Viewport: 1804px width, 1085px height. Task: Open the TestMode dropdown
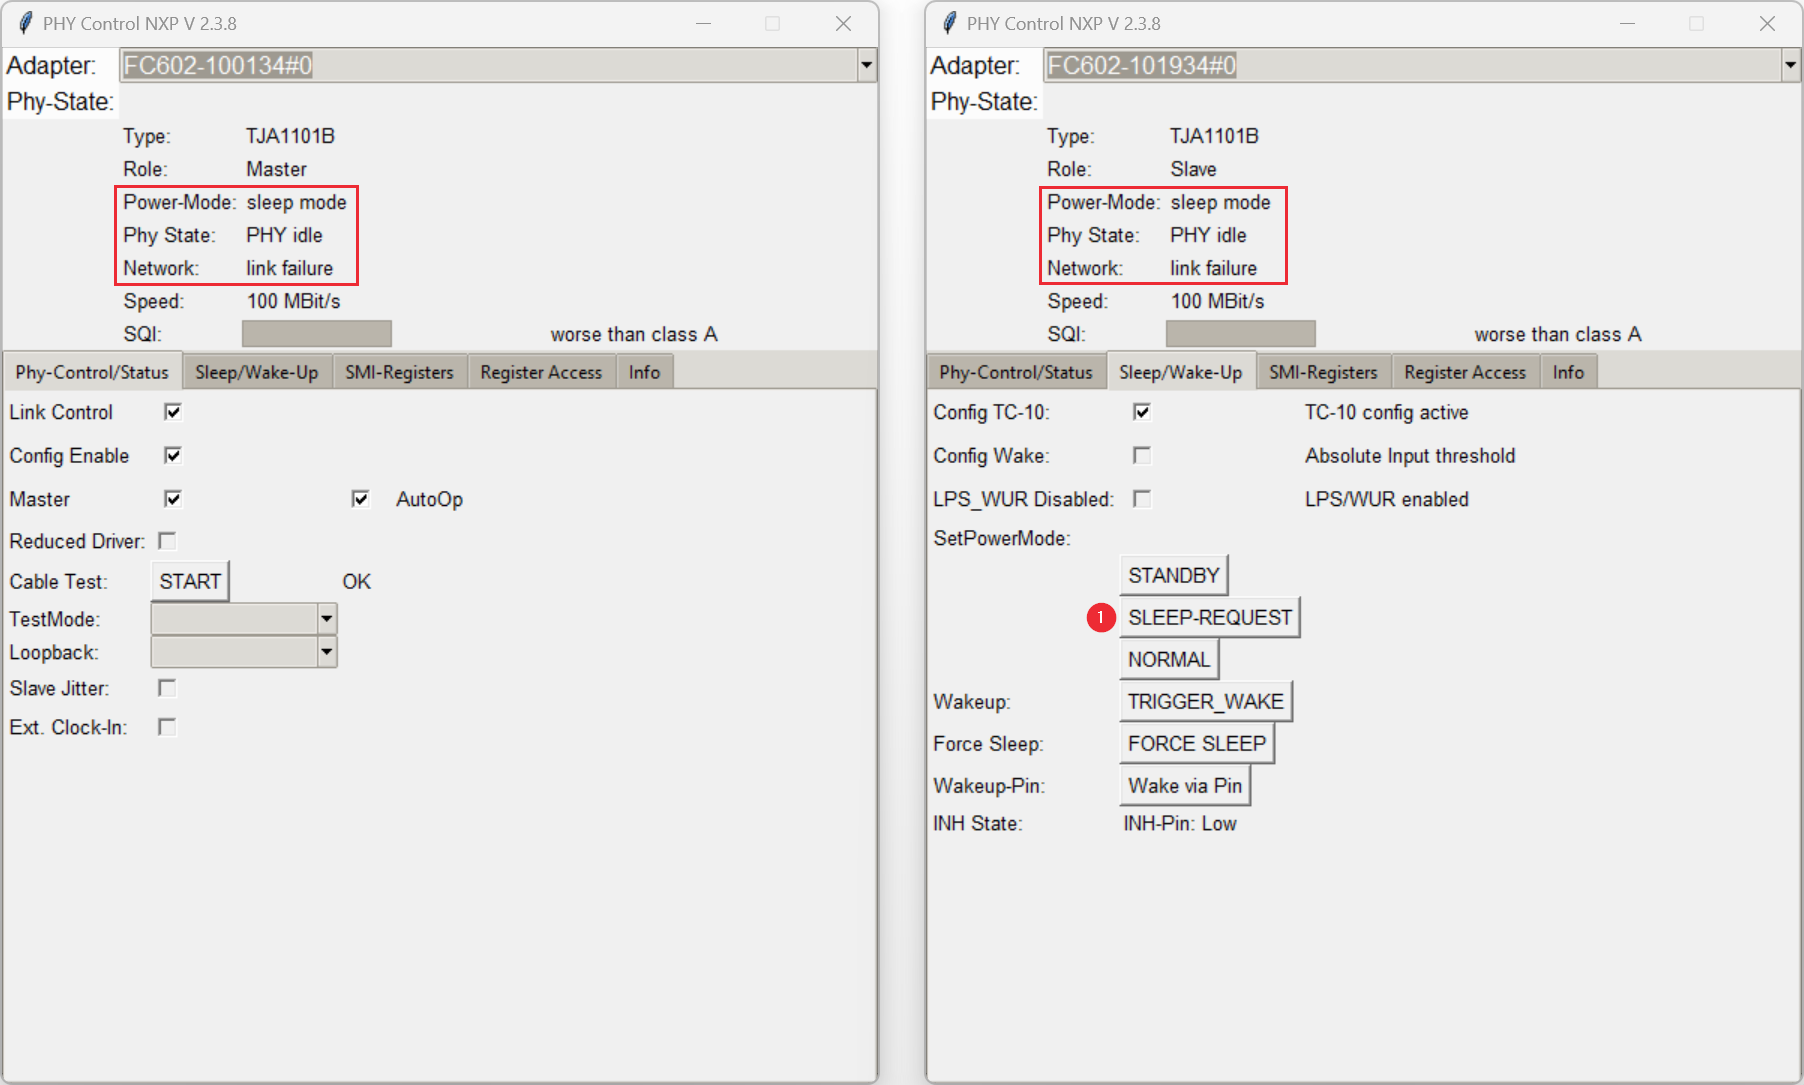327,618
